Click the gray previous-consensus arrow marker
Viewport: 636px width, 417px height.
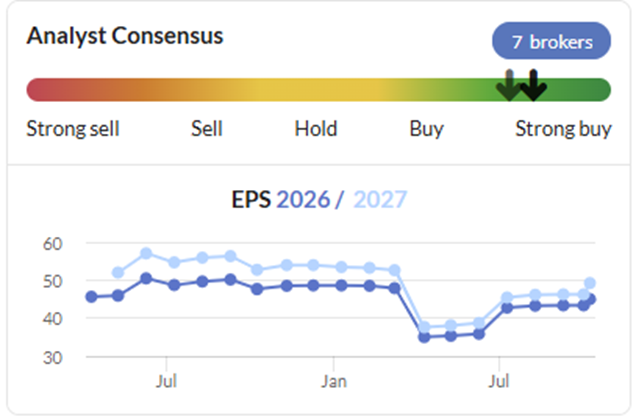tap(510, 85)
